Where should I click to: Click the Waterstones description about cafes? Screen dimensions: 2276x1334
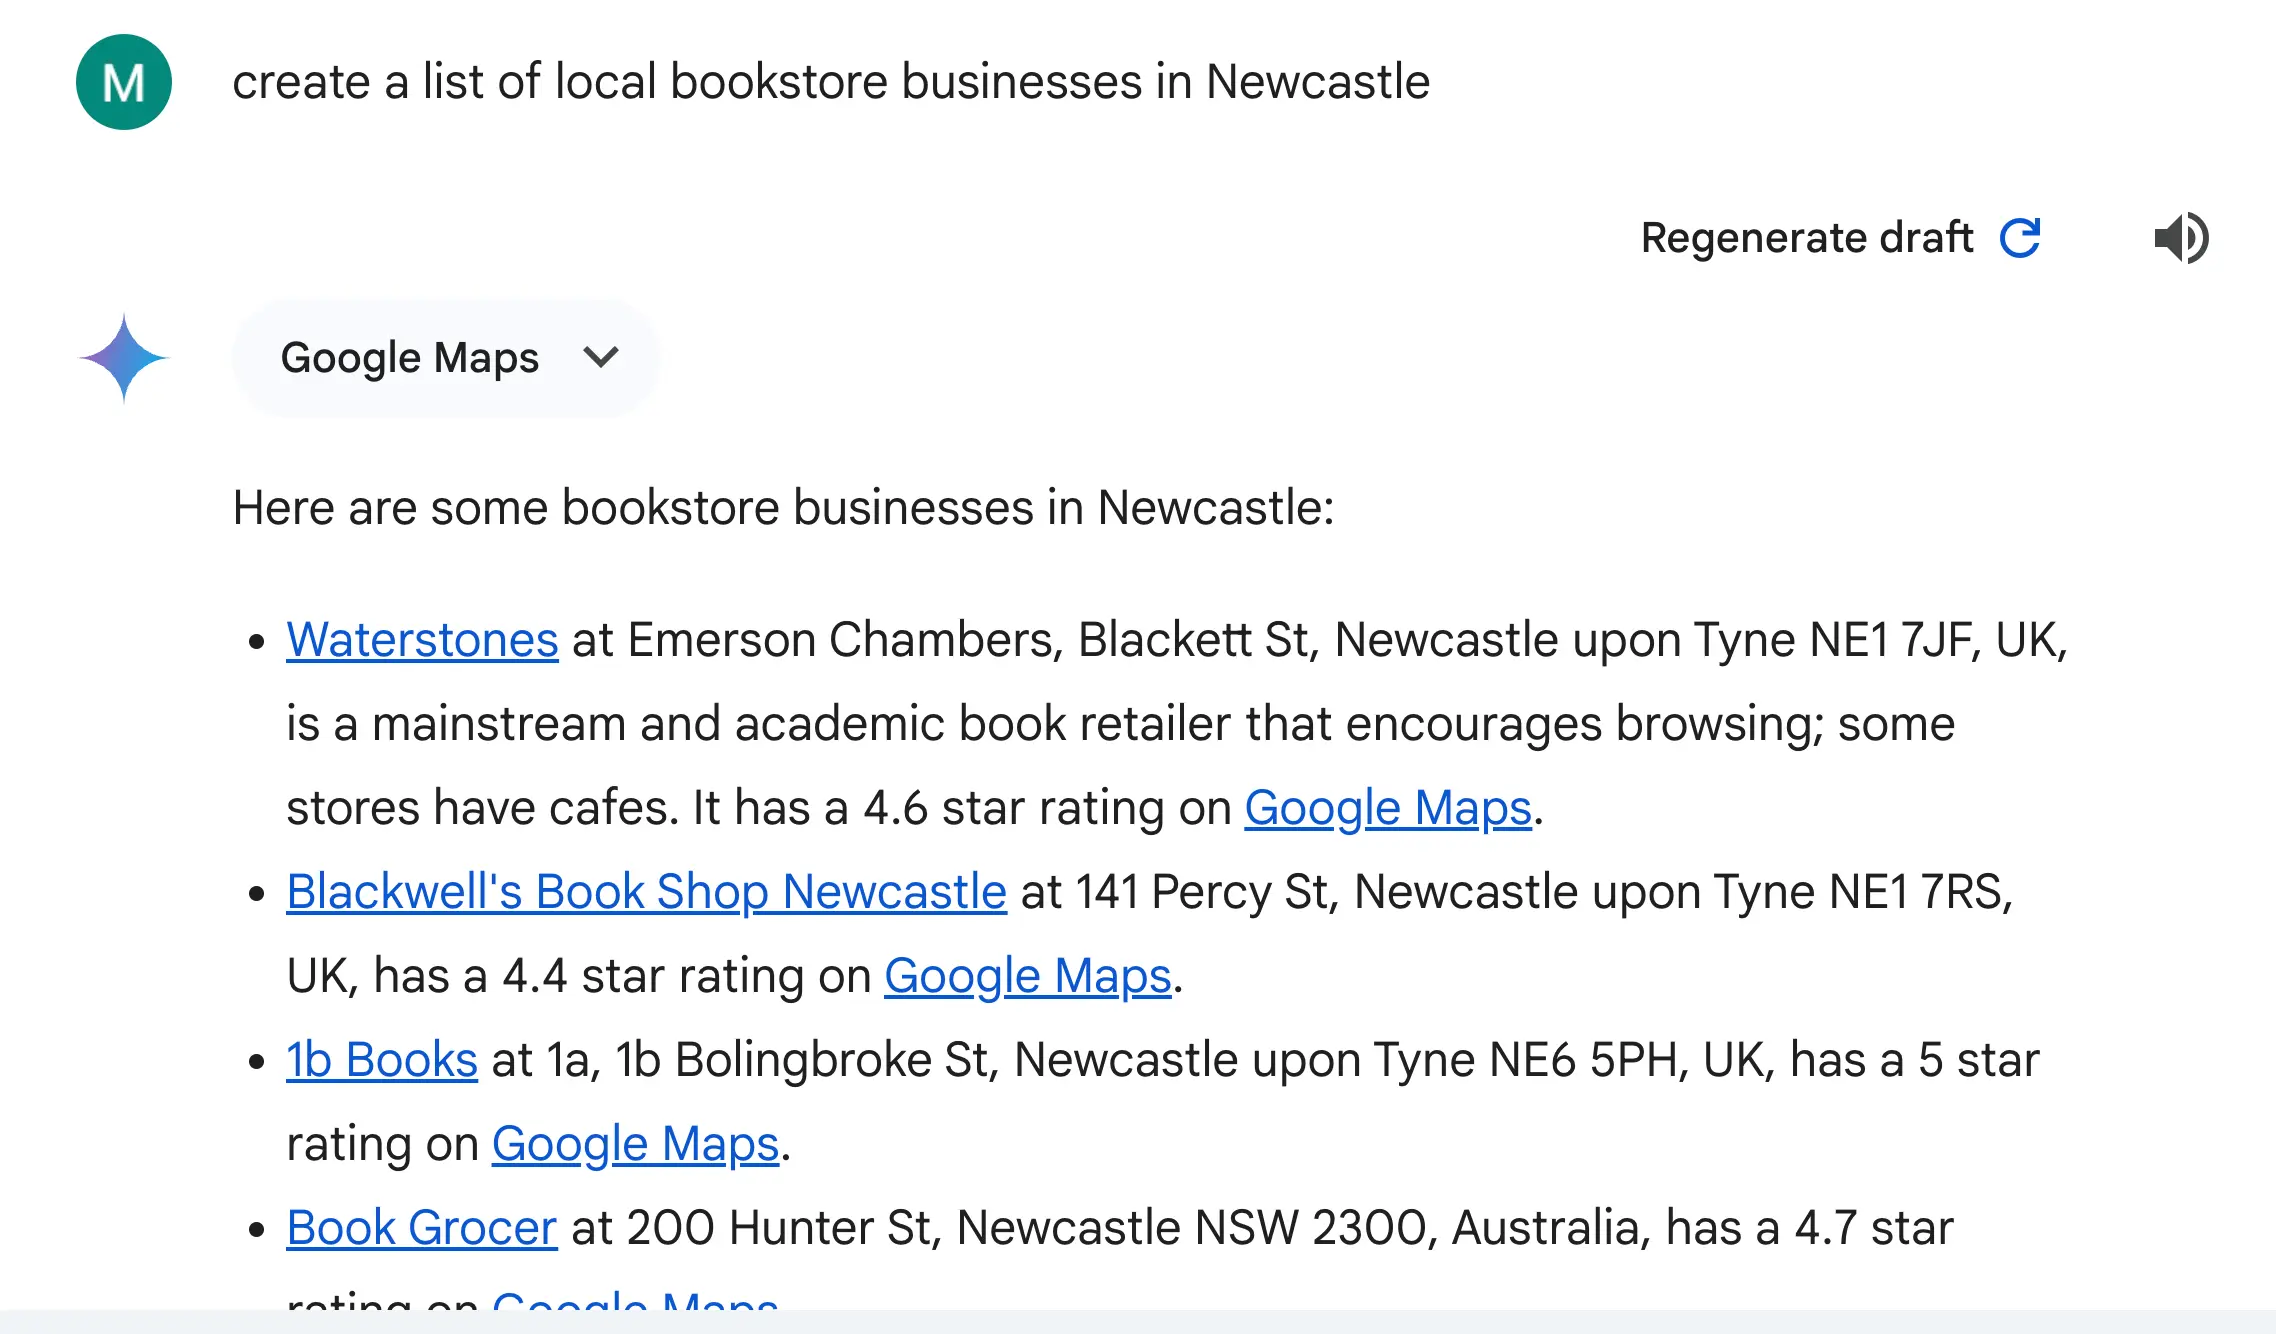(1120, 724)
